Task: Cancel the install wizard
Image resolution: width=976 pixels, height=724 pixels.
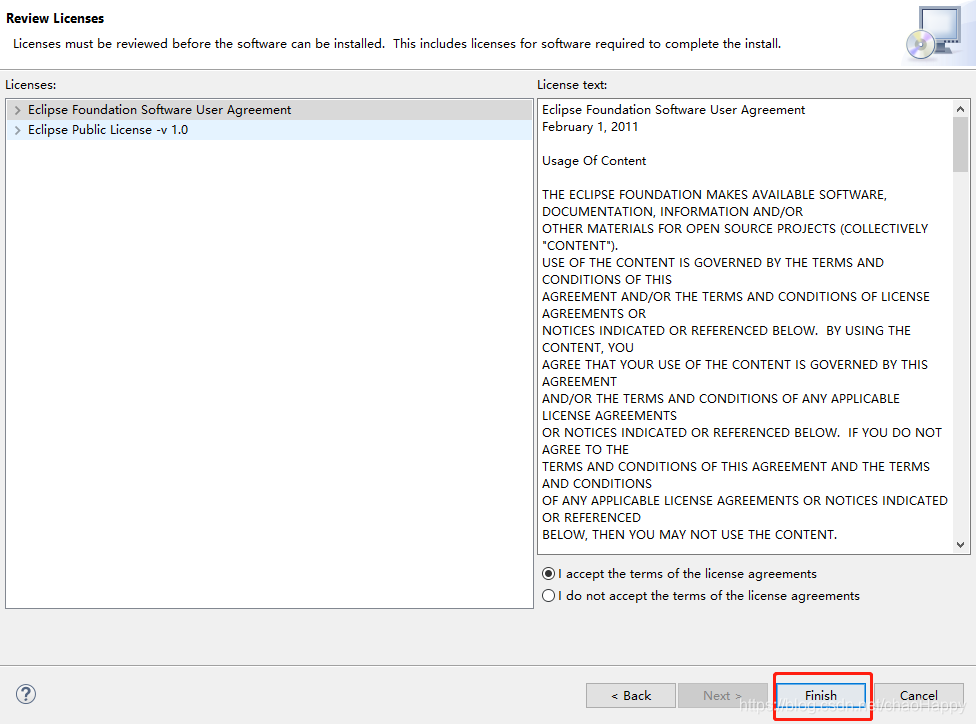Action: click(x=919, y=695)
